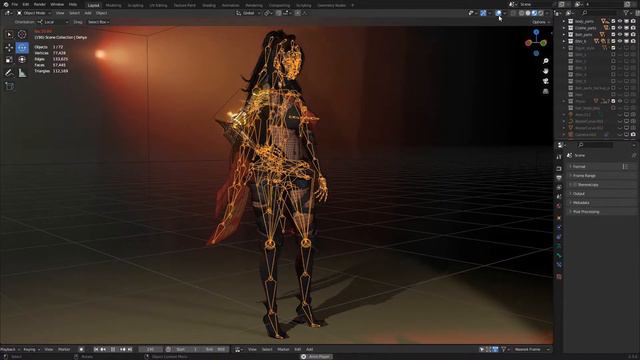The image size is (640, 360).
Task: Click the viewport pan hand icon
Action: coord(546,71)
